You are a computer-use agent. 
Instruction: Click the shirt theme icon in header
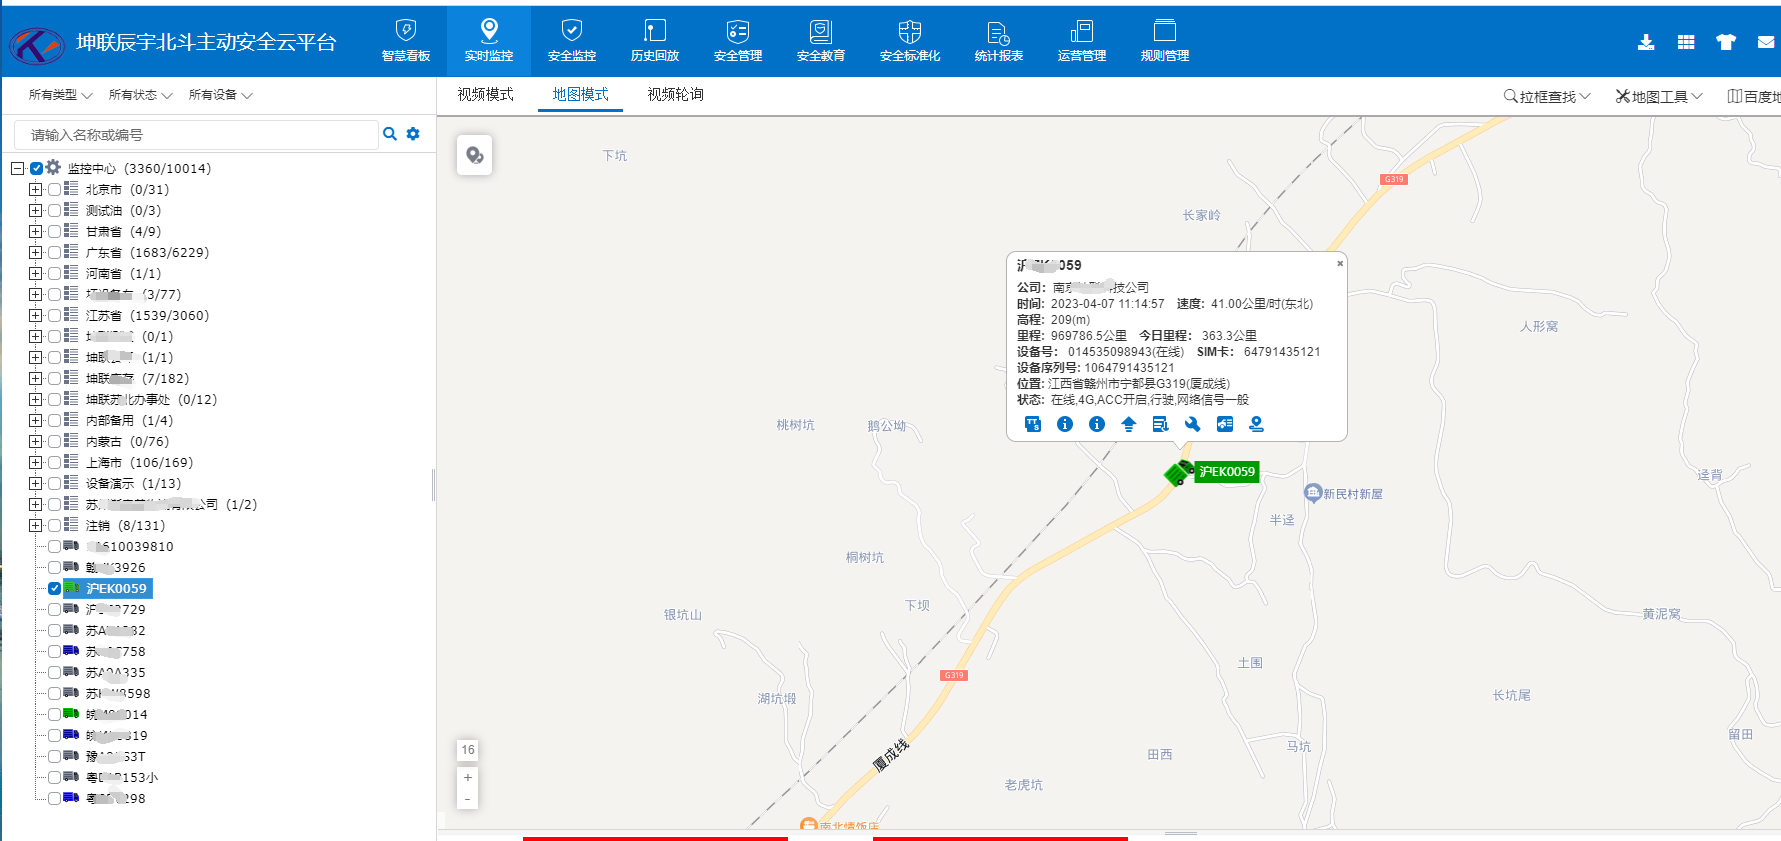tap(1726, 42)
